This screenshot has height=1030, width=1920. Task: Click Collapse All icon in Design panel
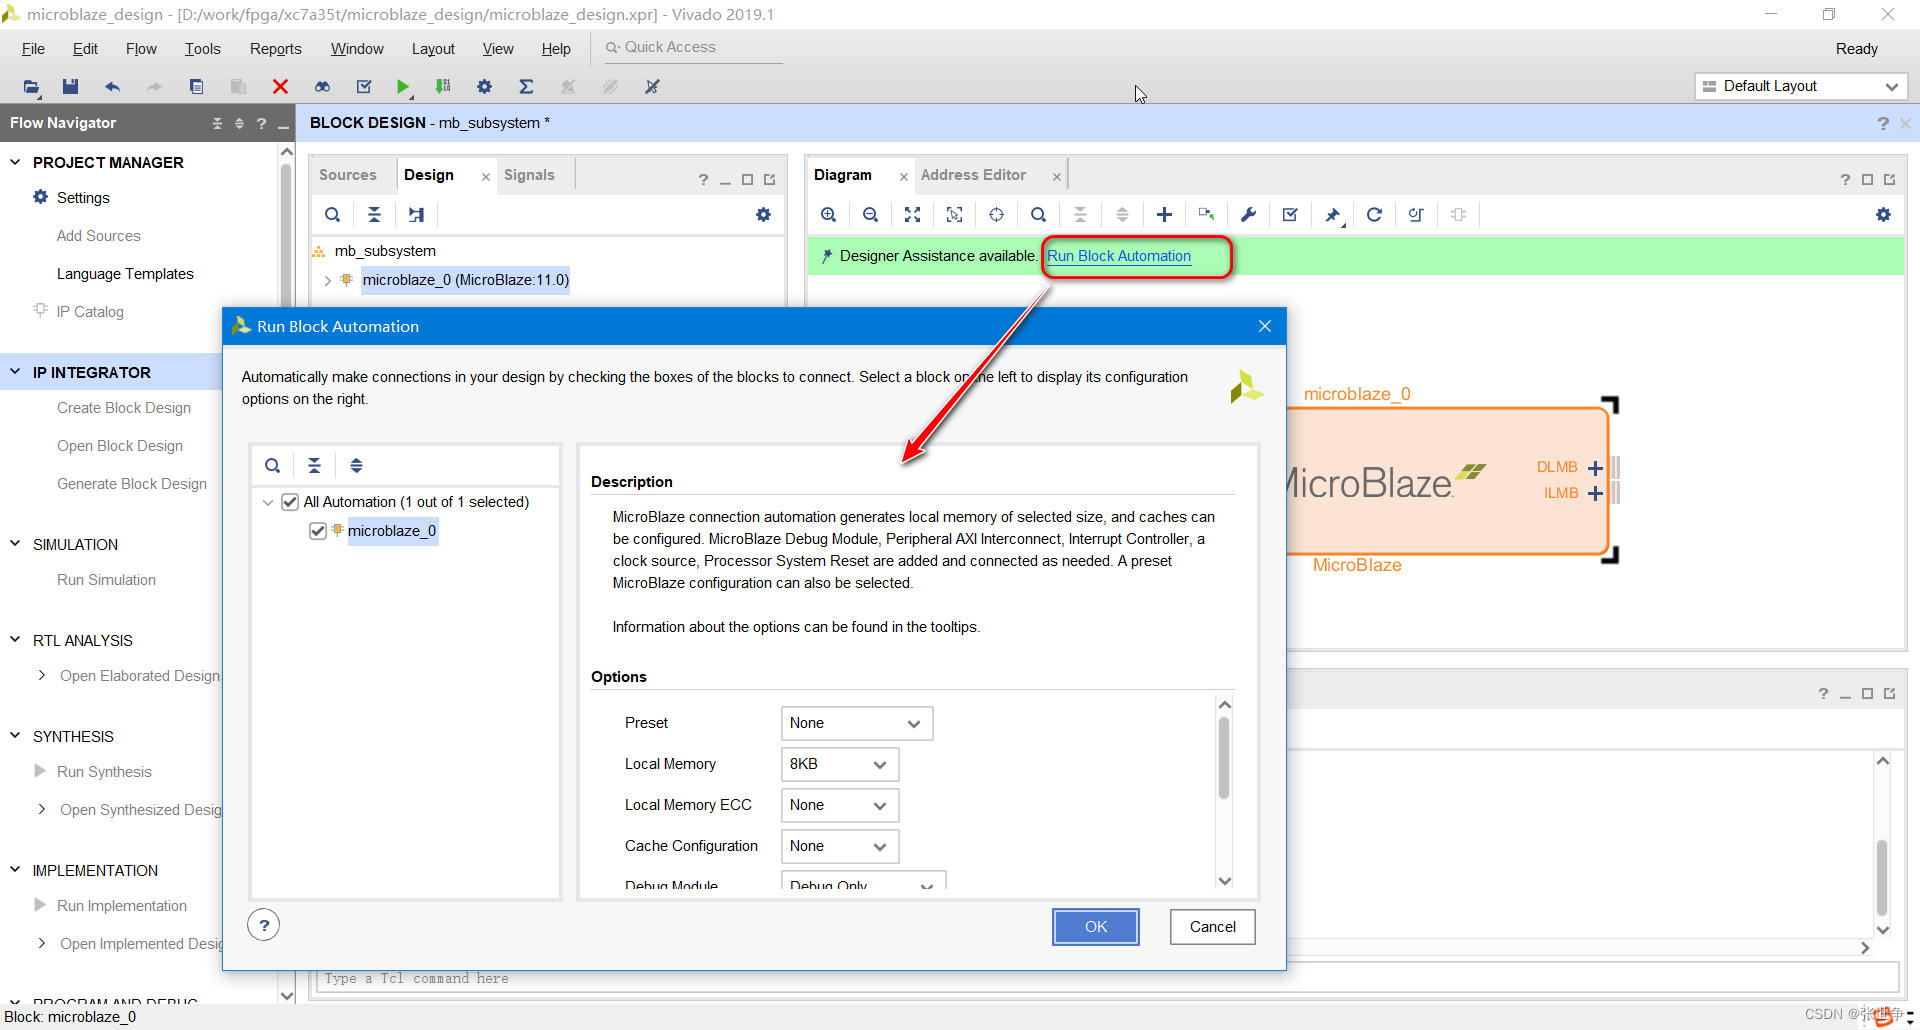[375, 214]
